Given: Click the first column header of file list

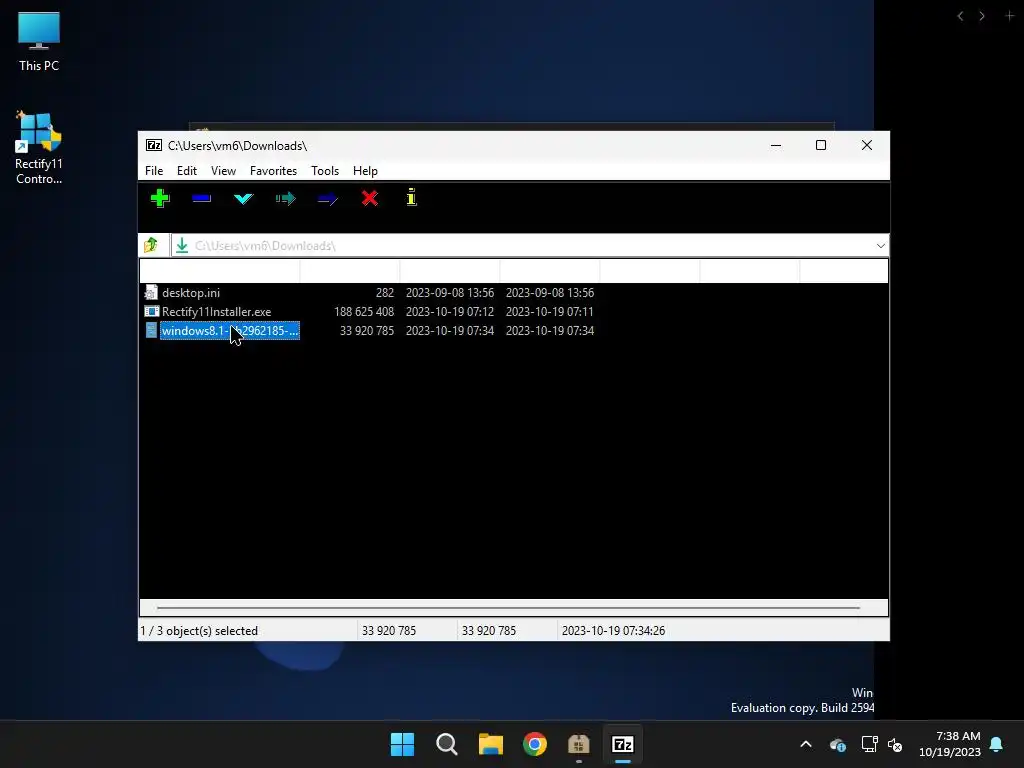Looking at the screenshot, I should (219, 270).
